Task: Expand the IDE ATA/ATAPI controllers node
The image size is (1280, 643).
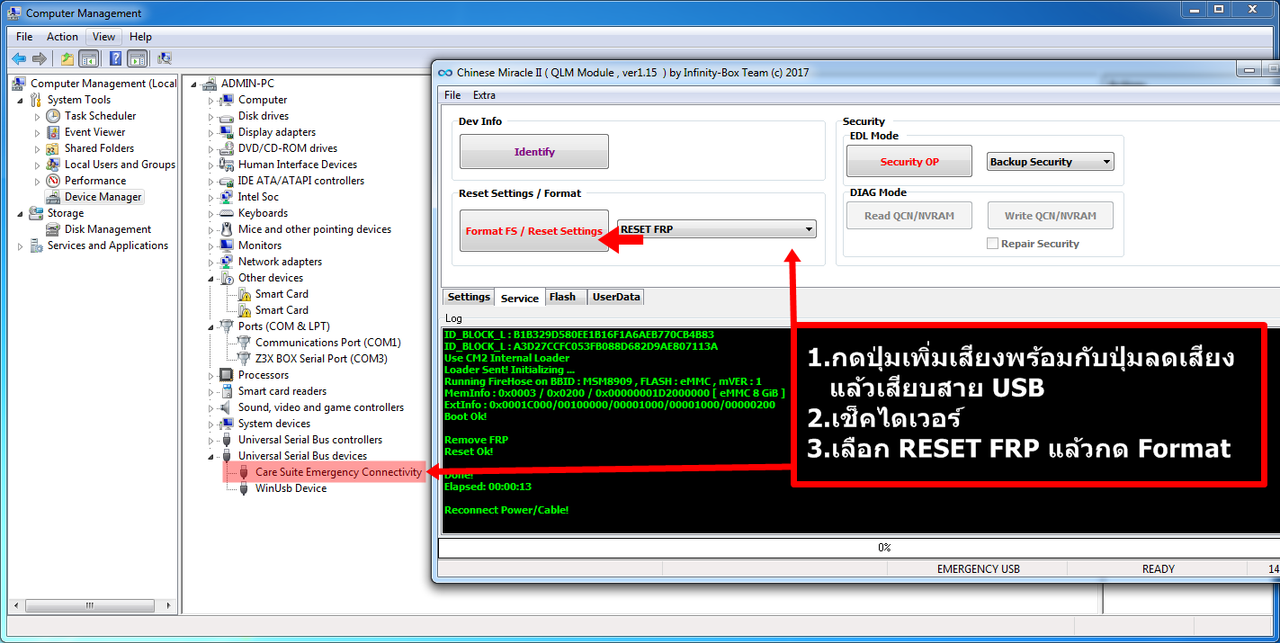Action: click(x=211, y=181)
